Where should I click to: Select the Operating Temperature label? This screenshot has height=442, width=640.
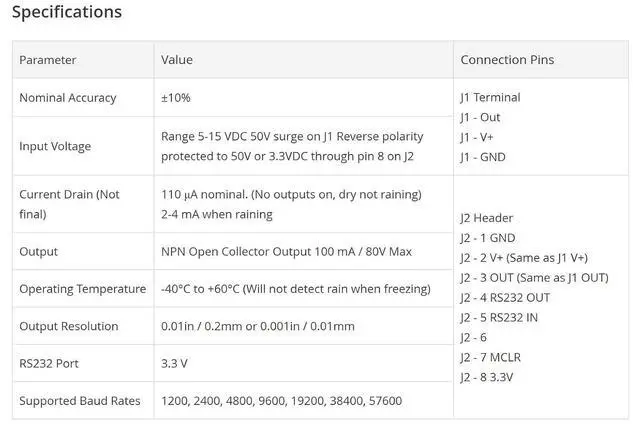(x=82, y=289)
